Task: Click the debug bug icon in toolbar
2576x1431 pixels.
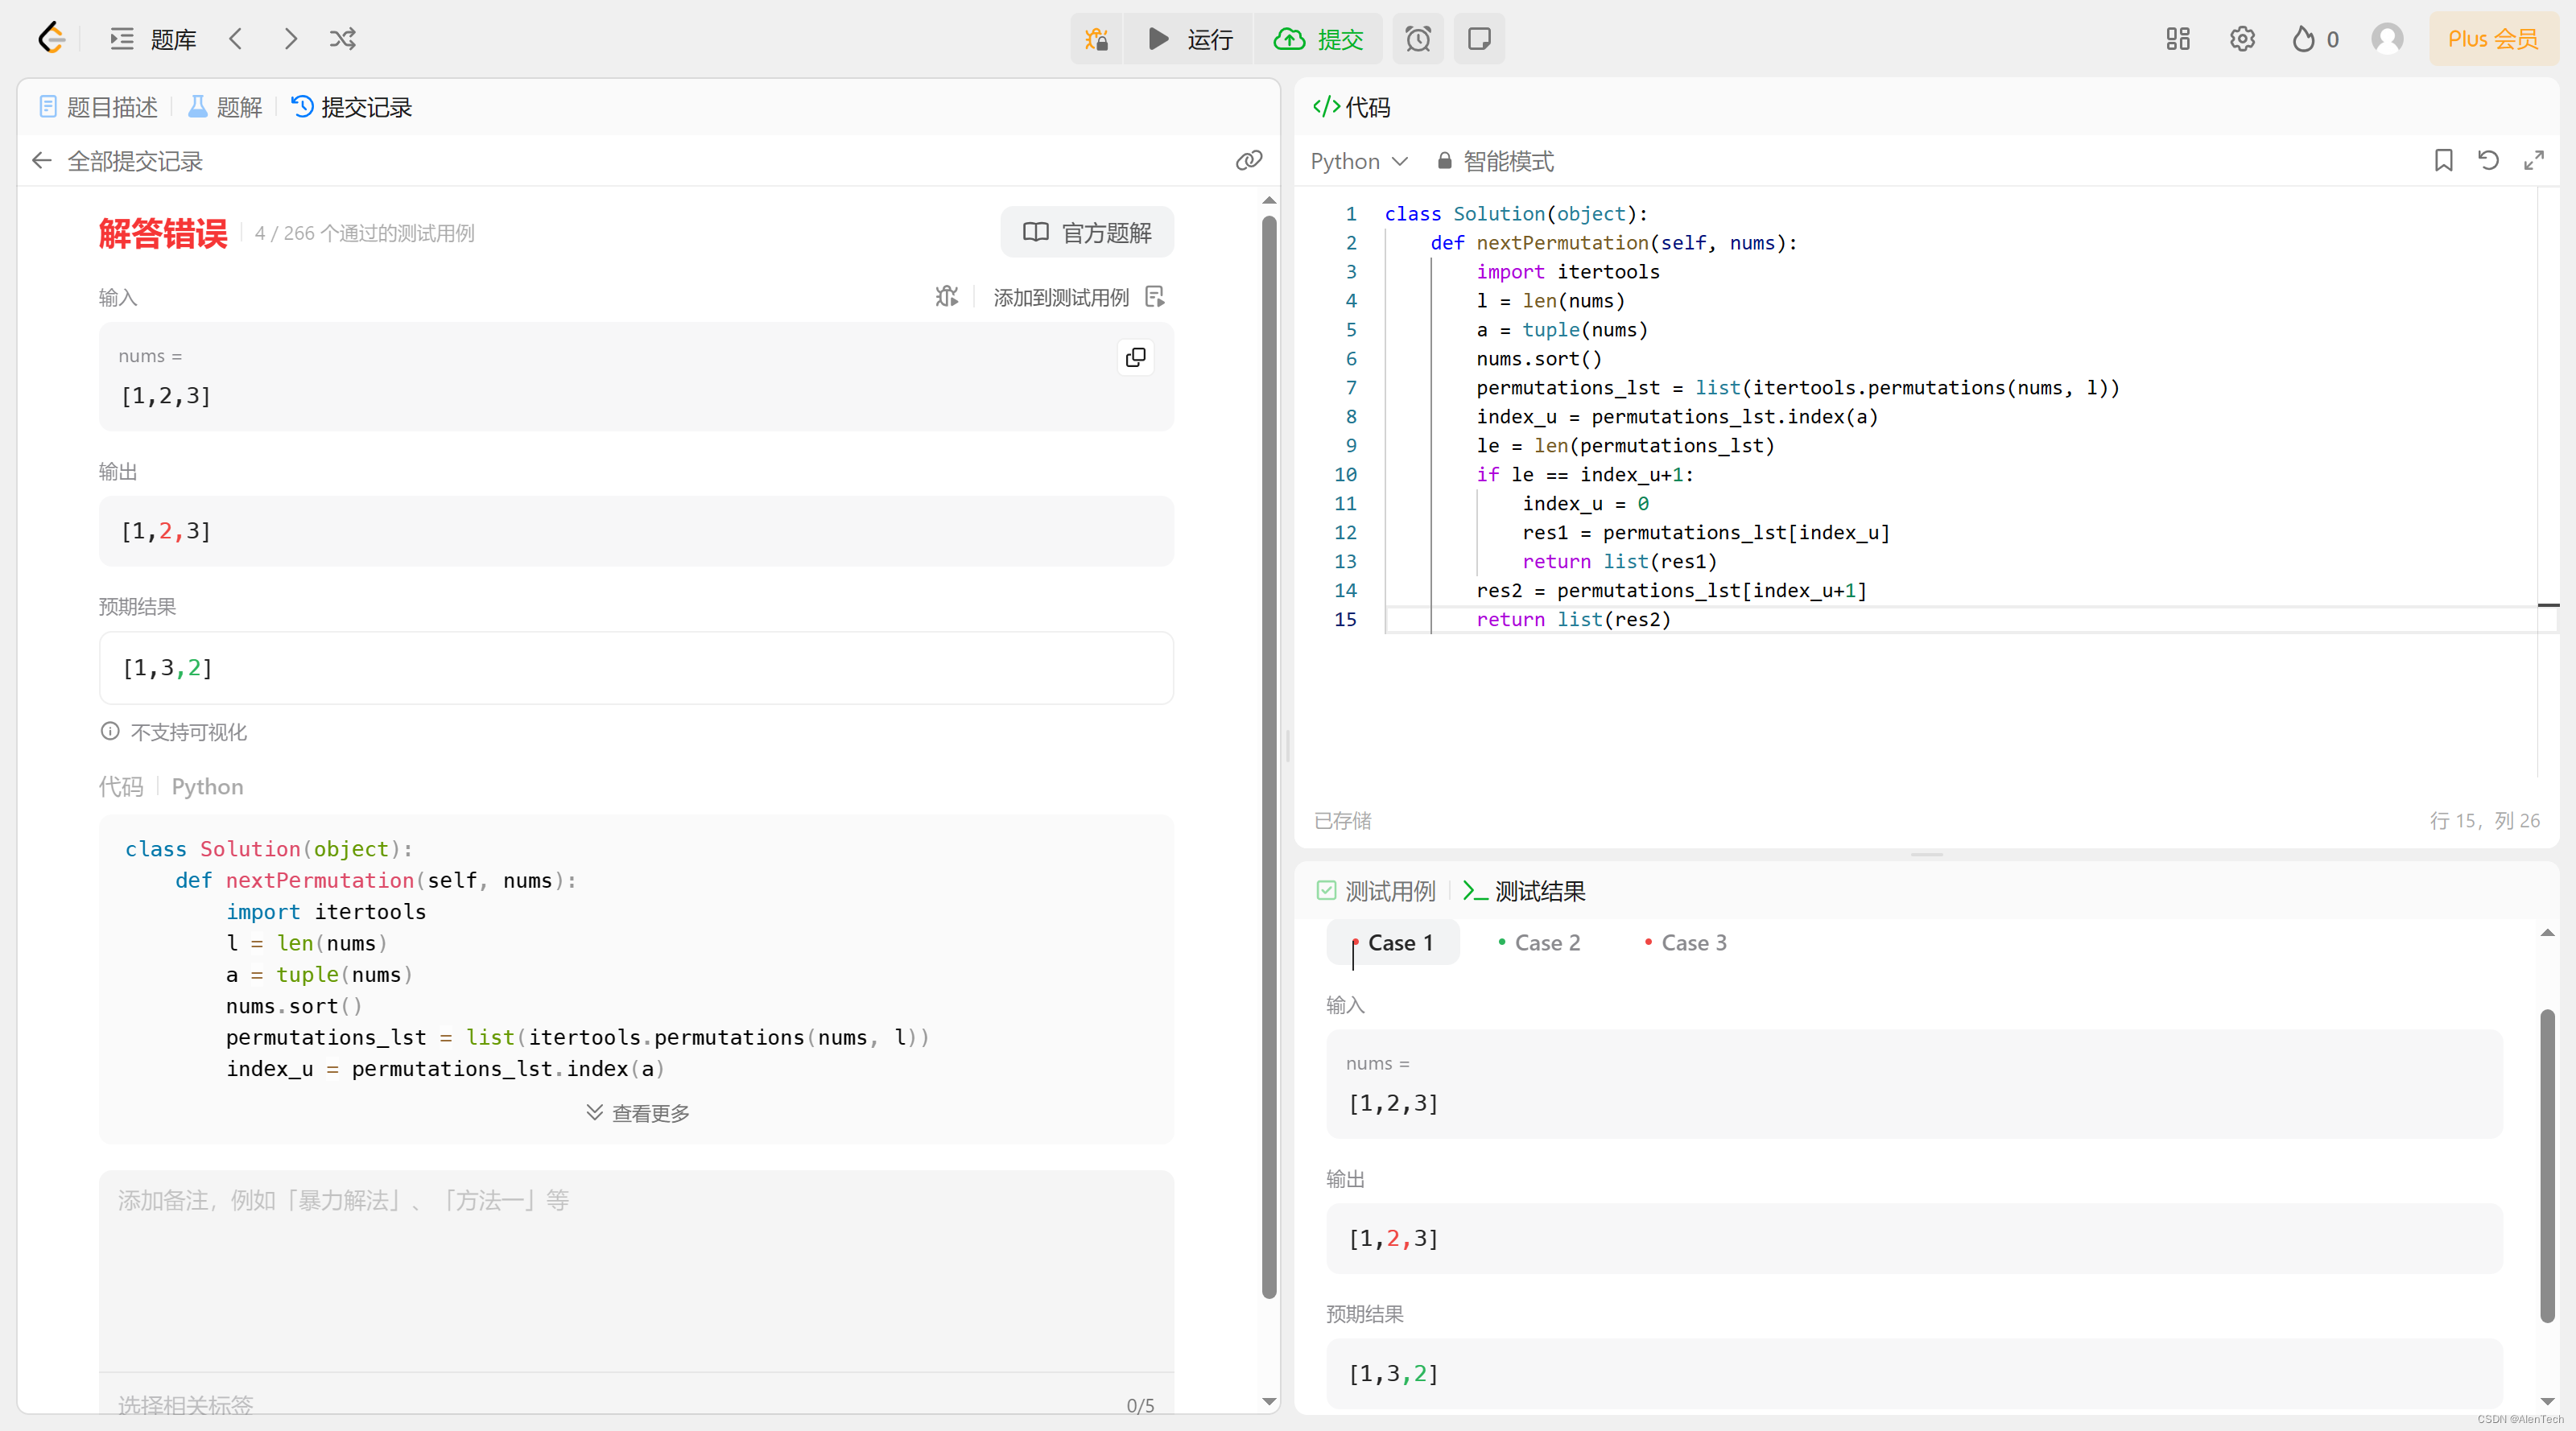Action: coord(1097,39)
